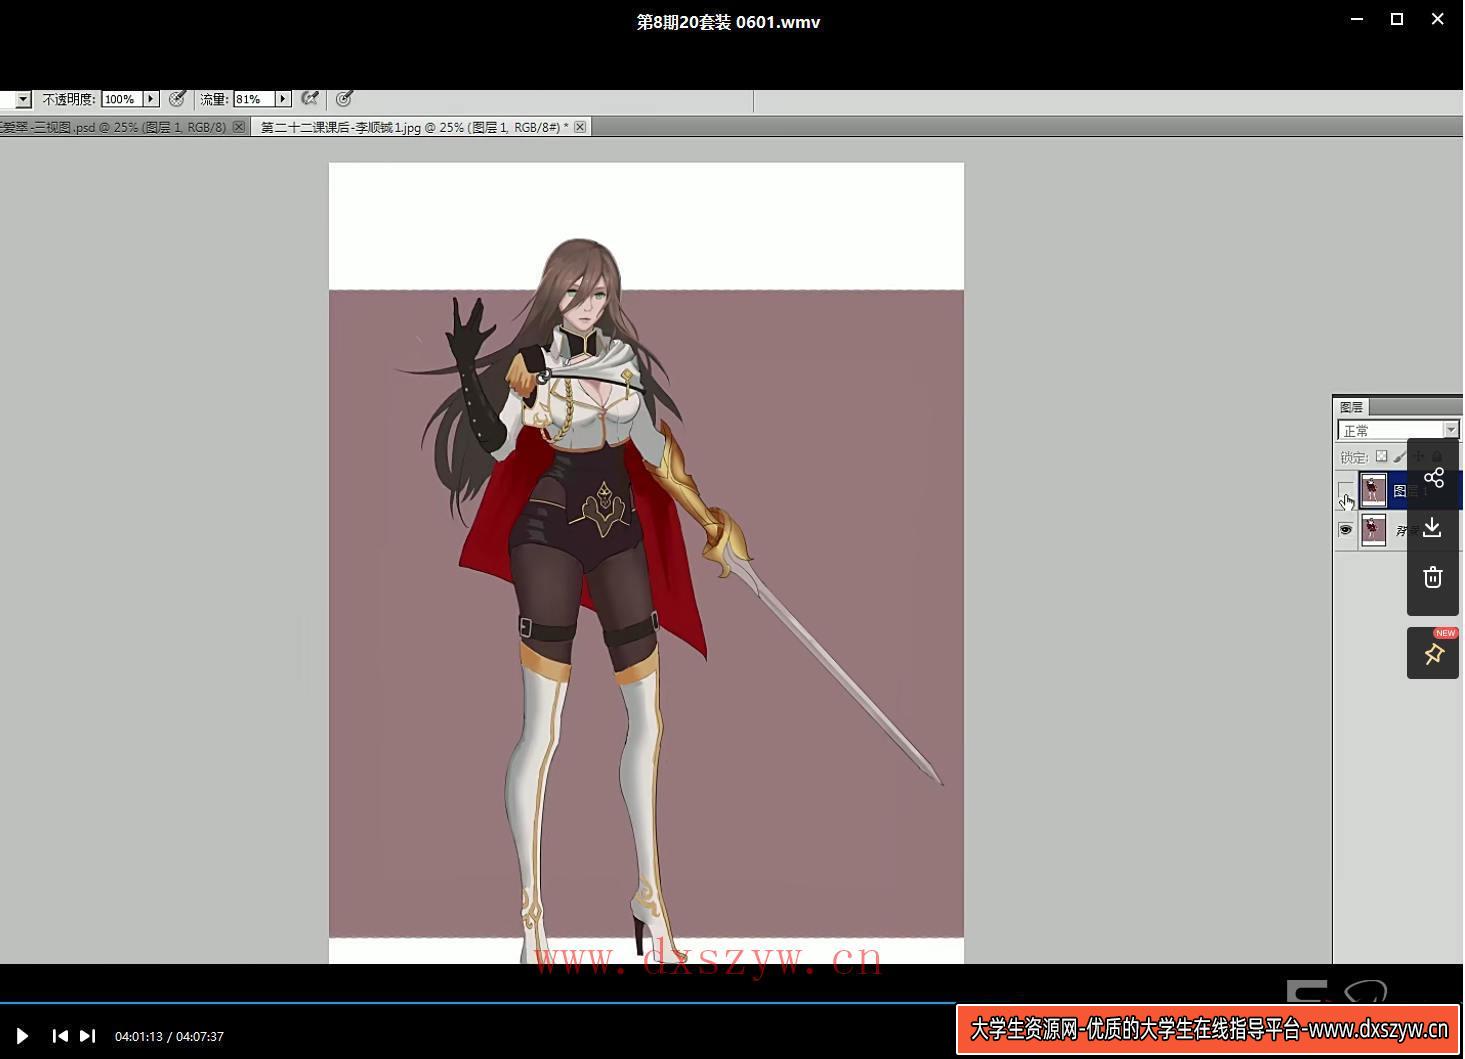Toggle tablet pressure for opacity icon
This screenshot has height=1059, width=1465.
pyautogui.click(x=177, y=99)
